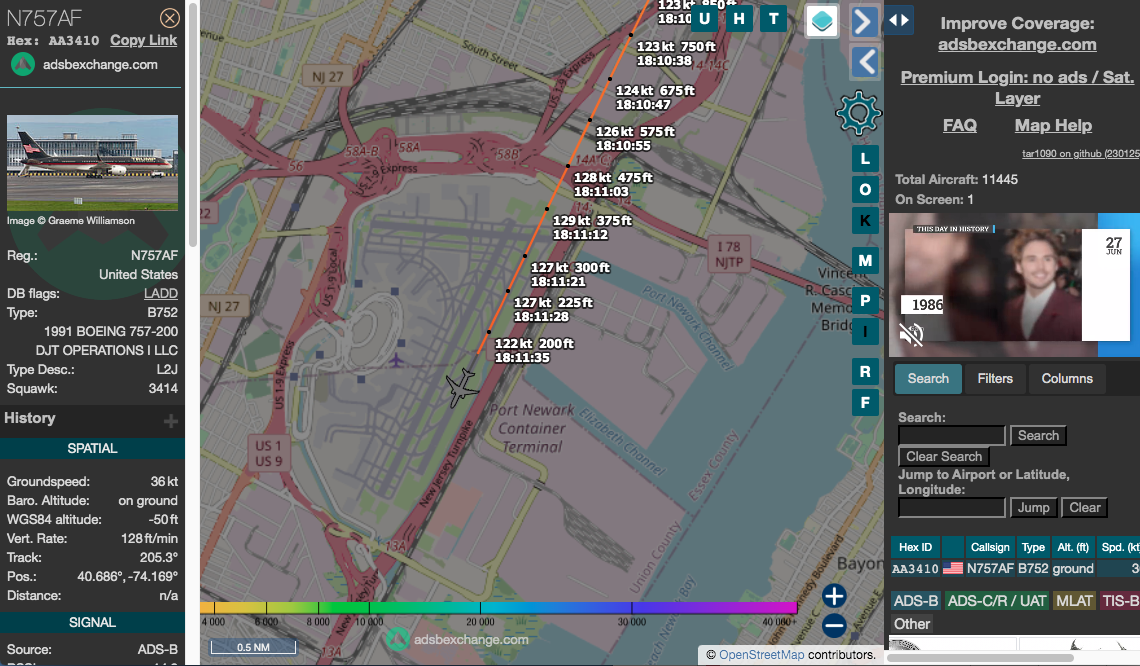This screenshot has height=666, width=1140.
Task: Open the map layer selector icon
Action: click(822, 21)
